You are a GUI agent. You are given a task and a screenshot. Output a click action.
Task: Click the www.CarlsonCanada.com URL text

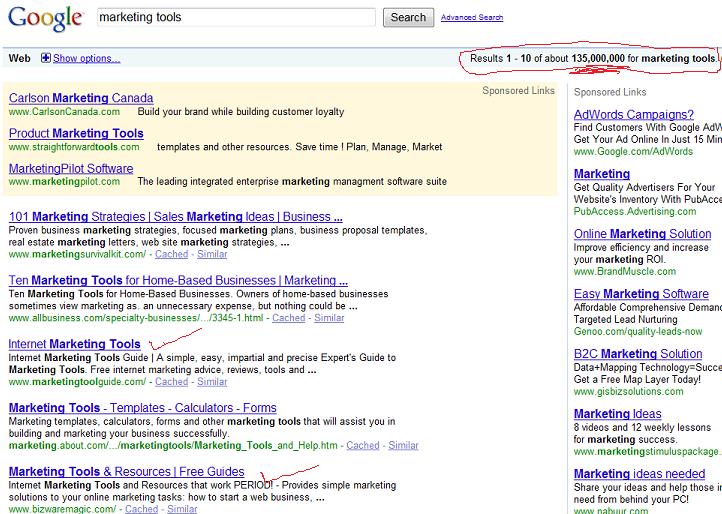[x=64, y=112]
